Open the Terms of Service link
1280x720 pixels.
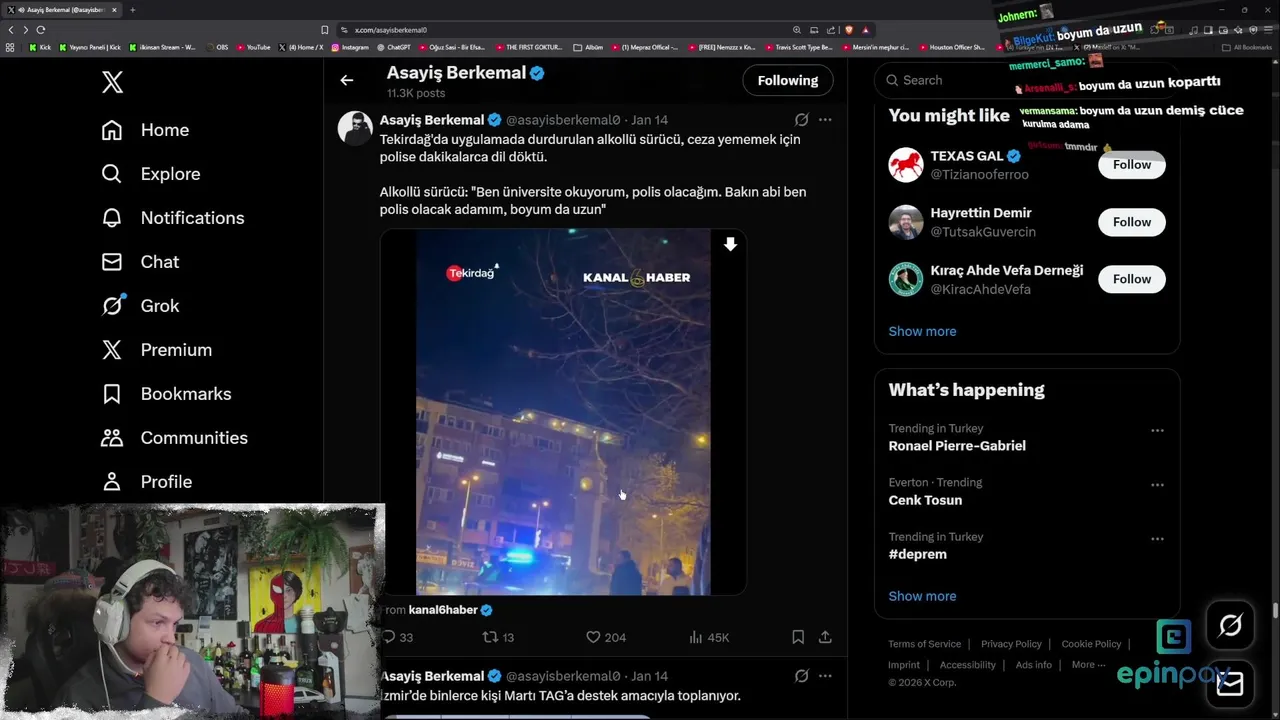tap(924, 644)
